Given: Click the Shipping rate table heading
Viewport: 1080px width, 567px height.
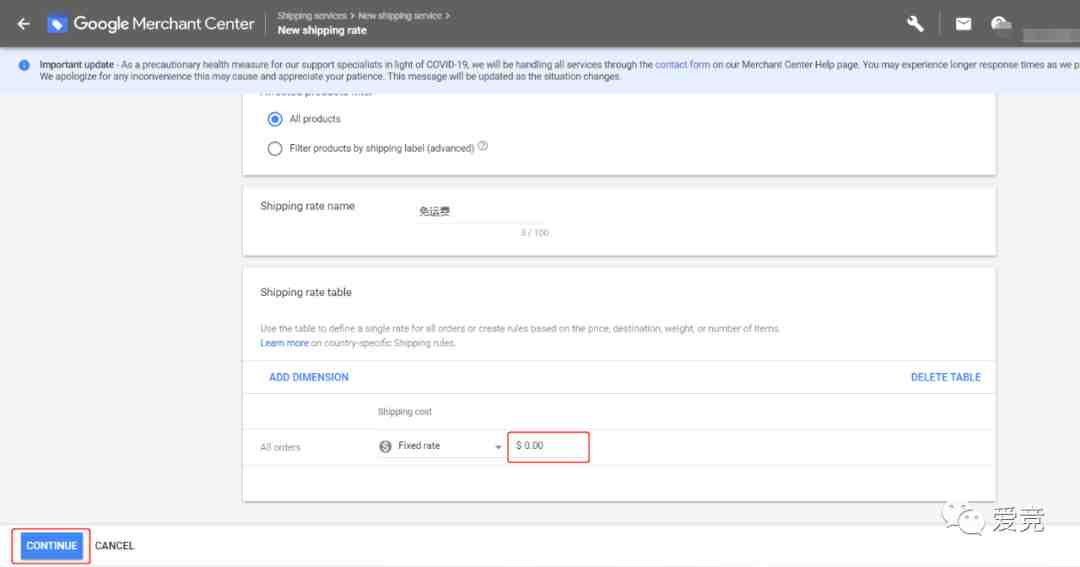Looking at the screenshot, I should 306,292.
